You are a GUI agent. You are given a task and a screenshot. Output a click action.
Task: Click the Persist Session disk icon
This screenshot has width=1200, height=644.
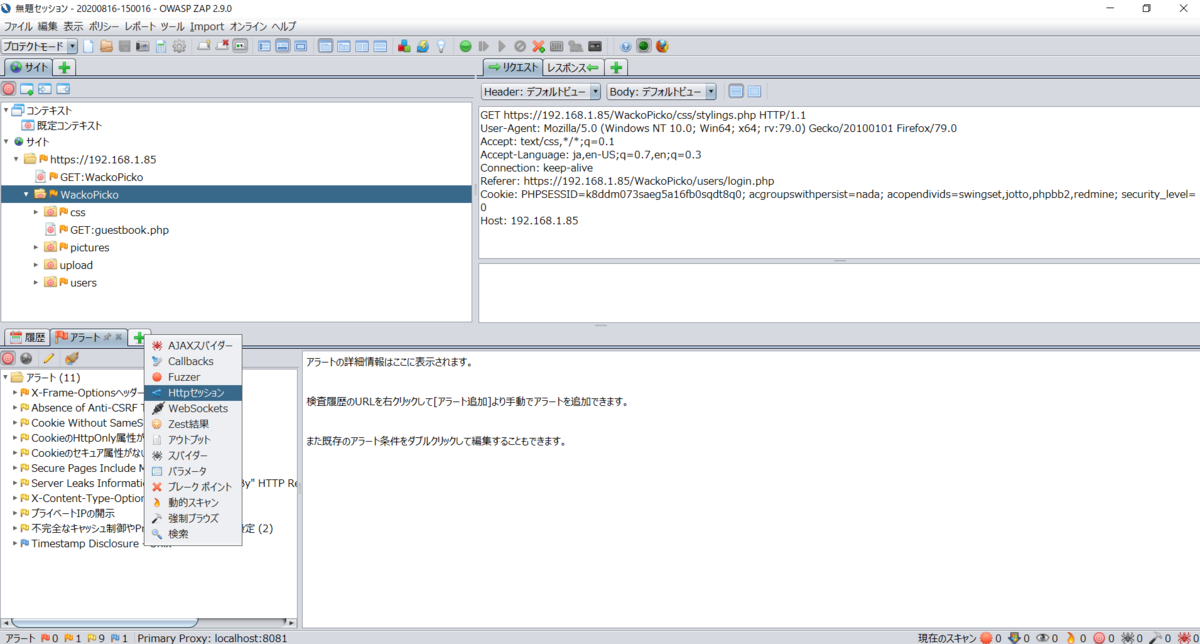(124, 46)
